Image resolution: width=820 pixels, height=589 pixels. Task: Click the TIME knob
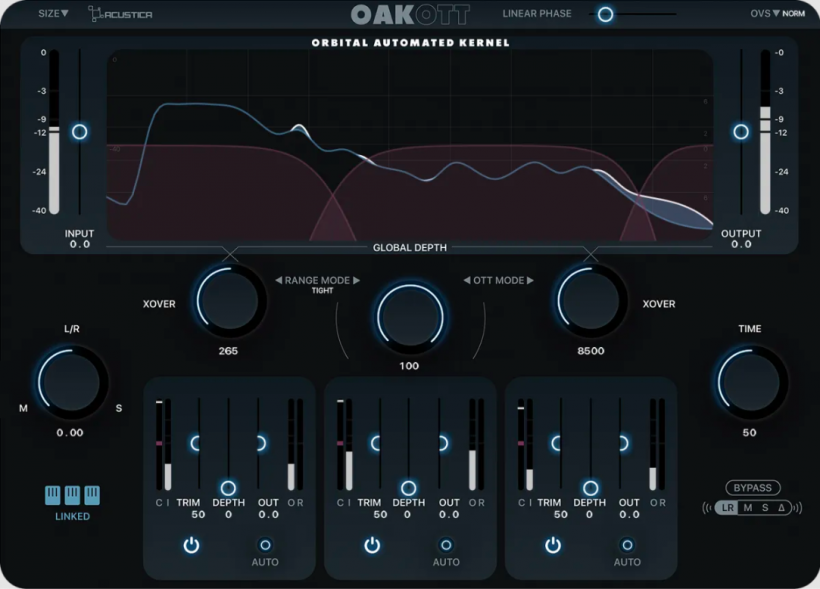[750, 383]
